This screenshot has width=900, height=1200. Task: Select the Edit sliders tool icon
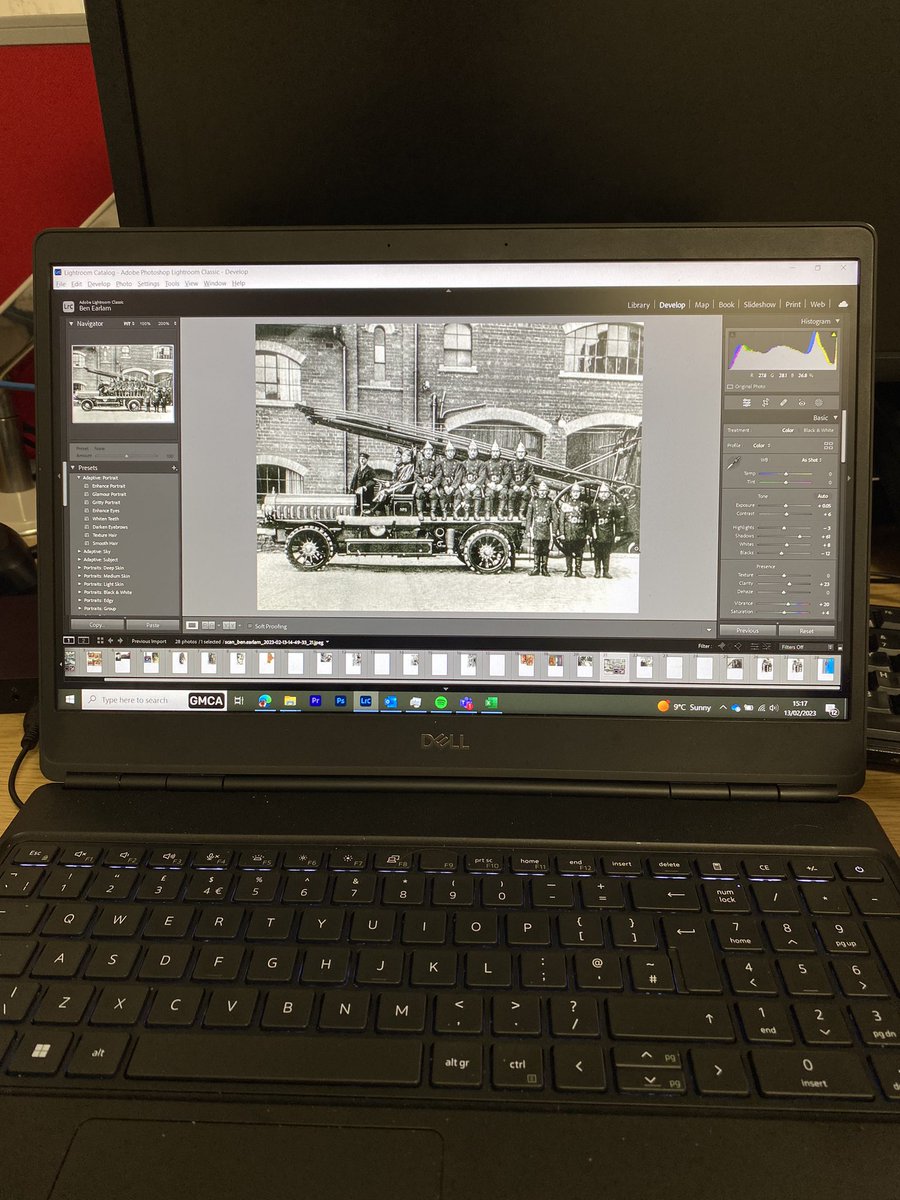pyautogui.click(x=747, y=402)
